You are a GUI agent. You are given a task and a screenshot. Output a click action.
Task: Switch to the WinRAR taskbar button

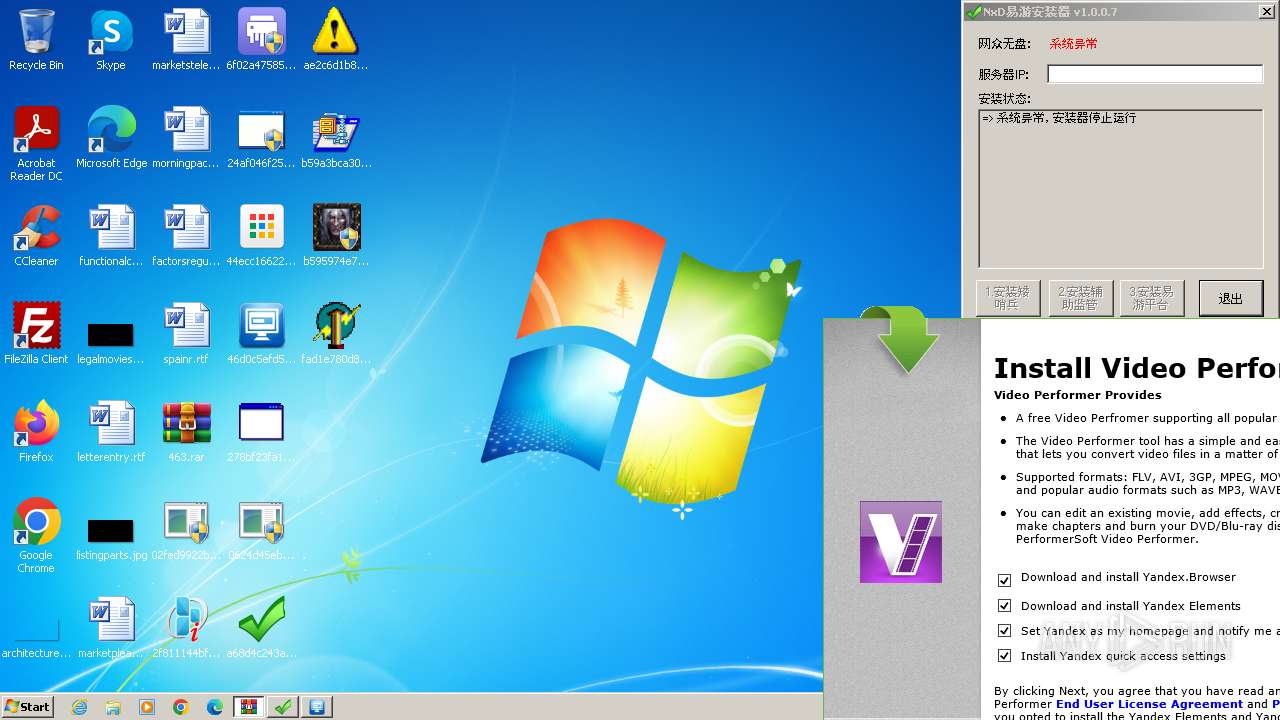pos(249,707)
